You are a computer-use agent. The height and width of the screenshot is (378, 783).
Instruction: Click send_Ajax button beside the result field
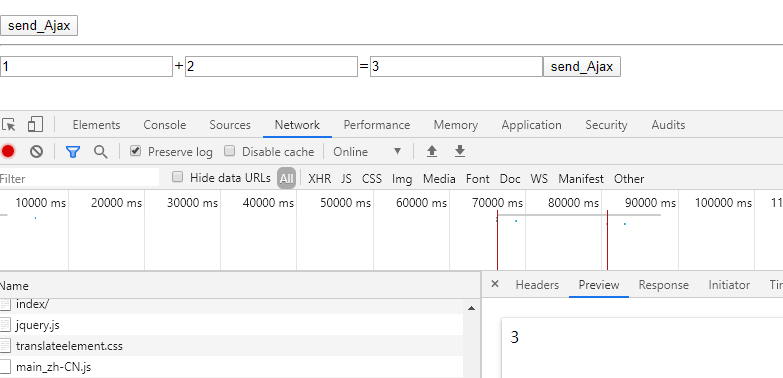point(582,66)
